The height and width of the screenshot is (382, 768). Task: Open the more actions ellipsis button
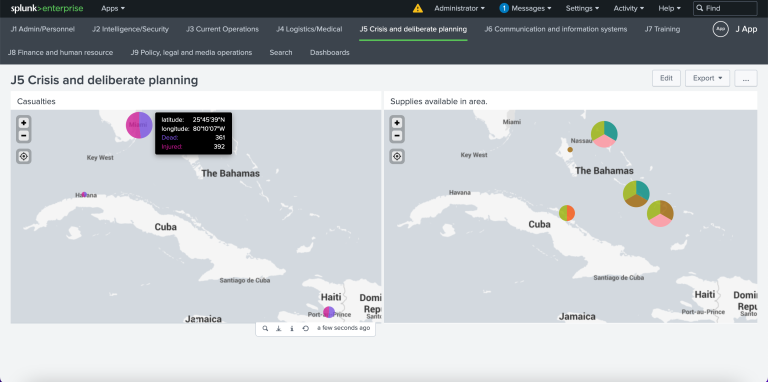click(x=745, y=78)
